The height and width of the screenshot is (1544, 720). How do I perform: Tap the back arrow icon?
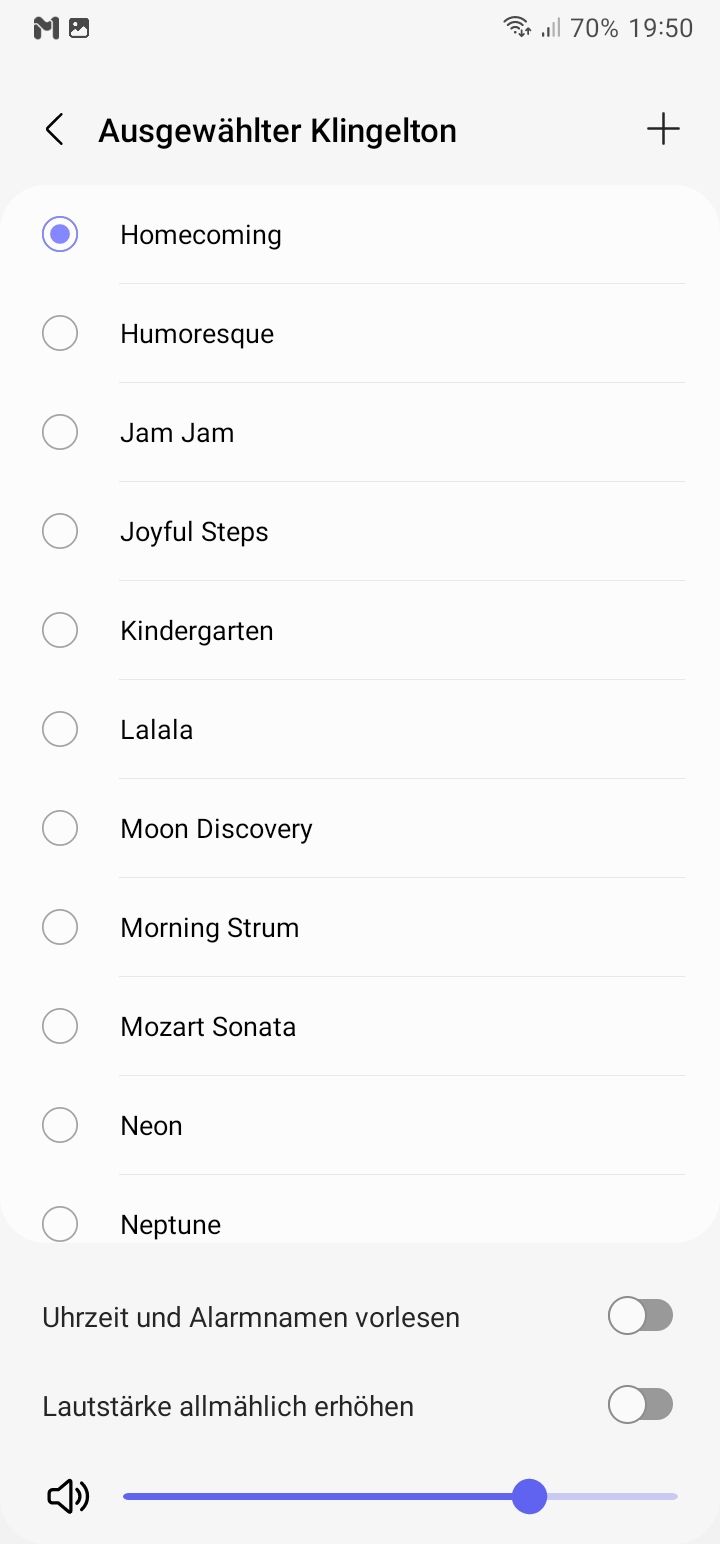pyautogui.click(x=55, y=130)
